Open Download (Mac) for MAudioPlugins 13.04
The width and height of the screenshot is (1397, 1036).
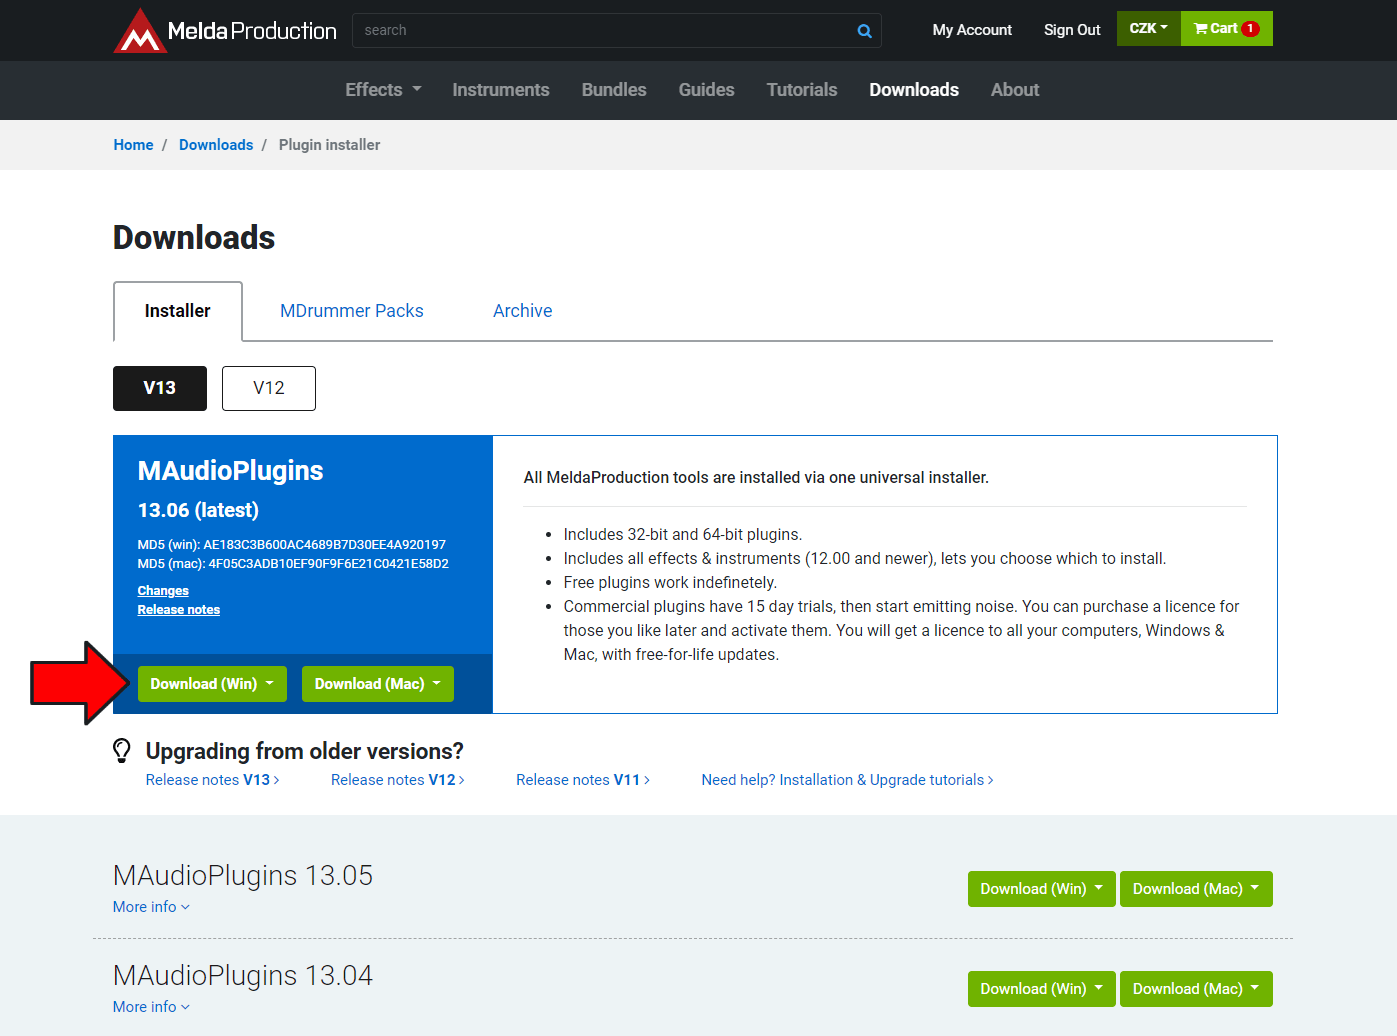point(1196,989)
